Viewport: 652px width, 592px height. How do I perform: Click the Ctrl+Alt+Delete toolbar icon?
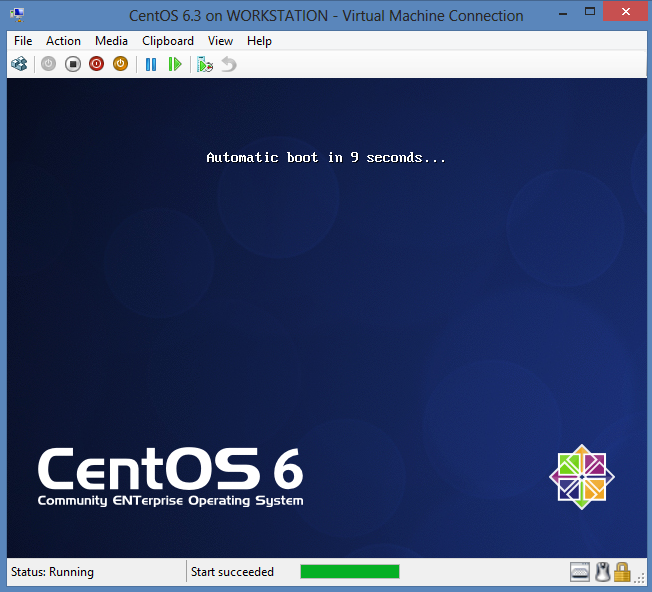click(x=19, y=64)
